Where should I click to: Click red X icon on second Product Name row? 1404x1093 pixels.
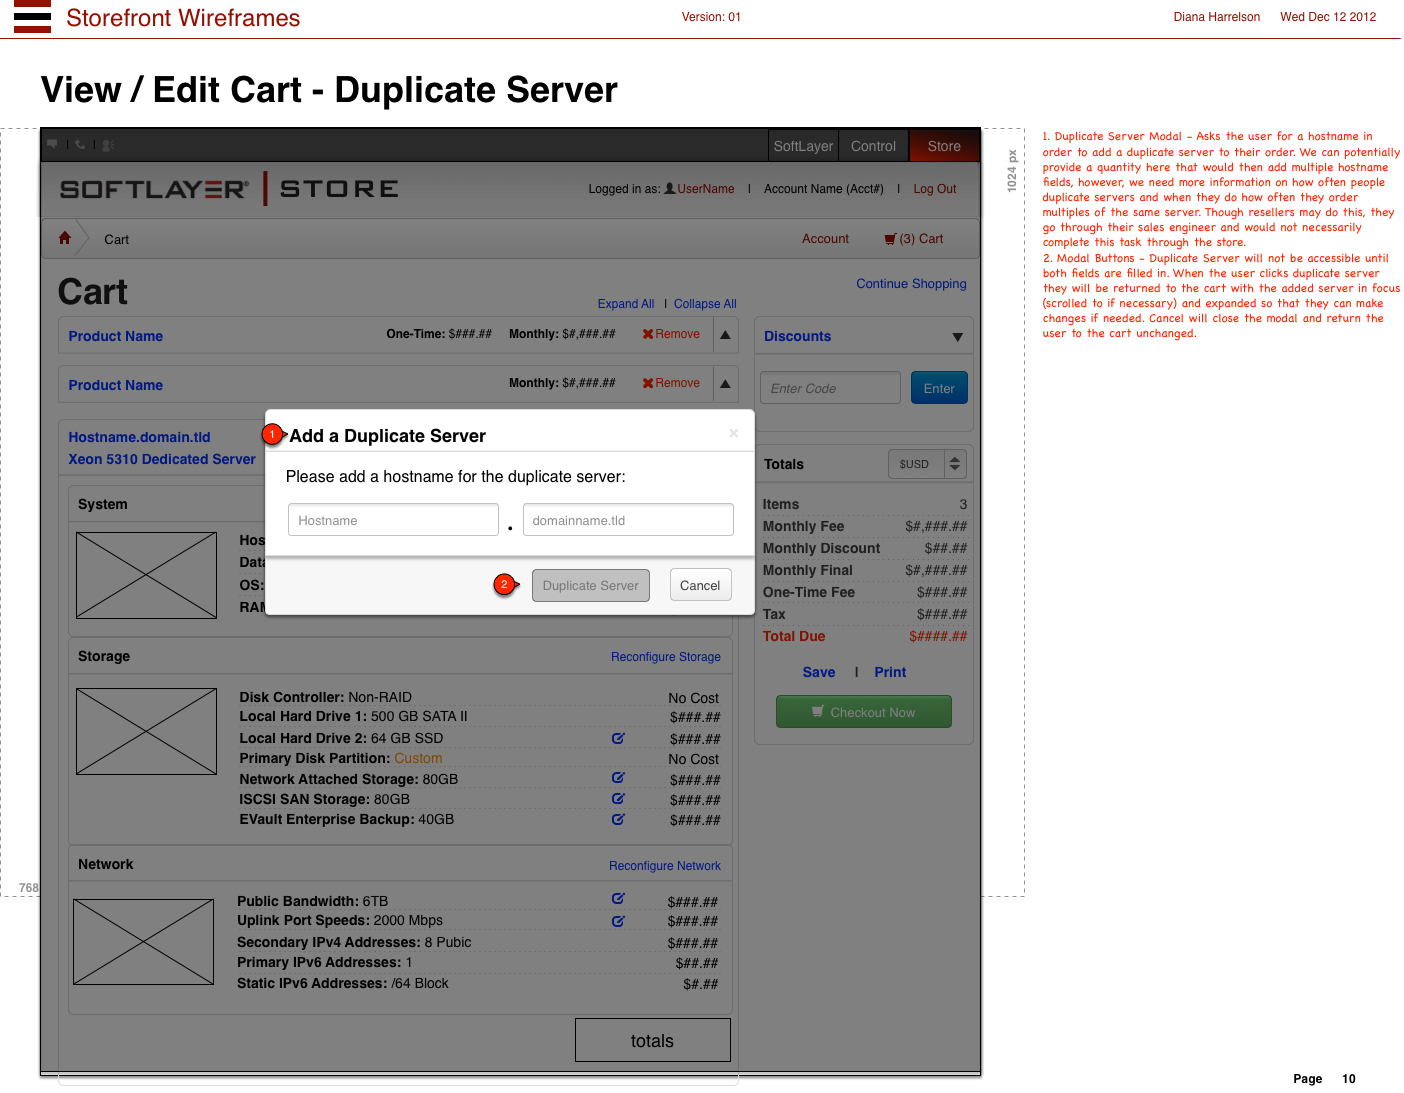648,383
